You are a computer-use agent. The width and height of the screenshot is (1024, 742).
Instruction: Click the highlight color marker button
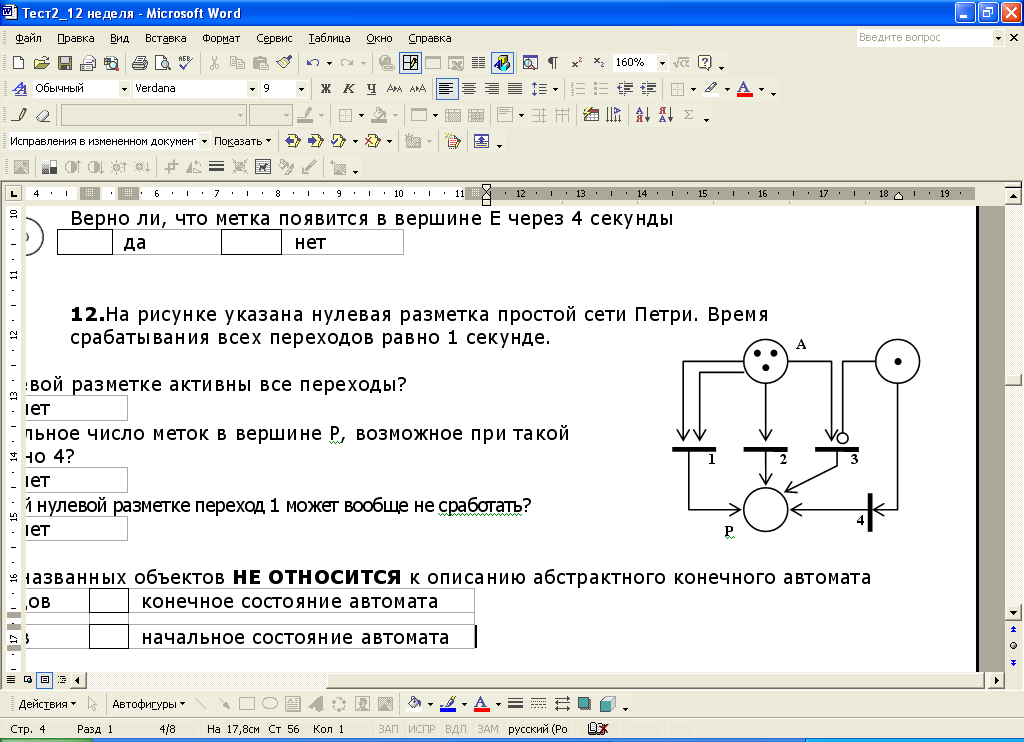[x=711, y=89]
